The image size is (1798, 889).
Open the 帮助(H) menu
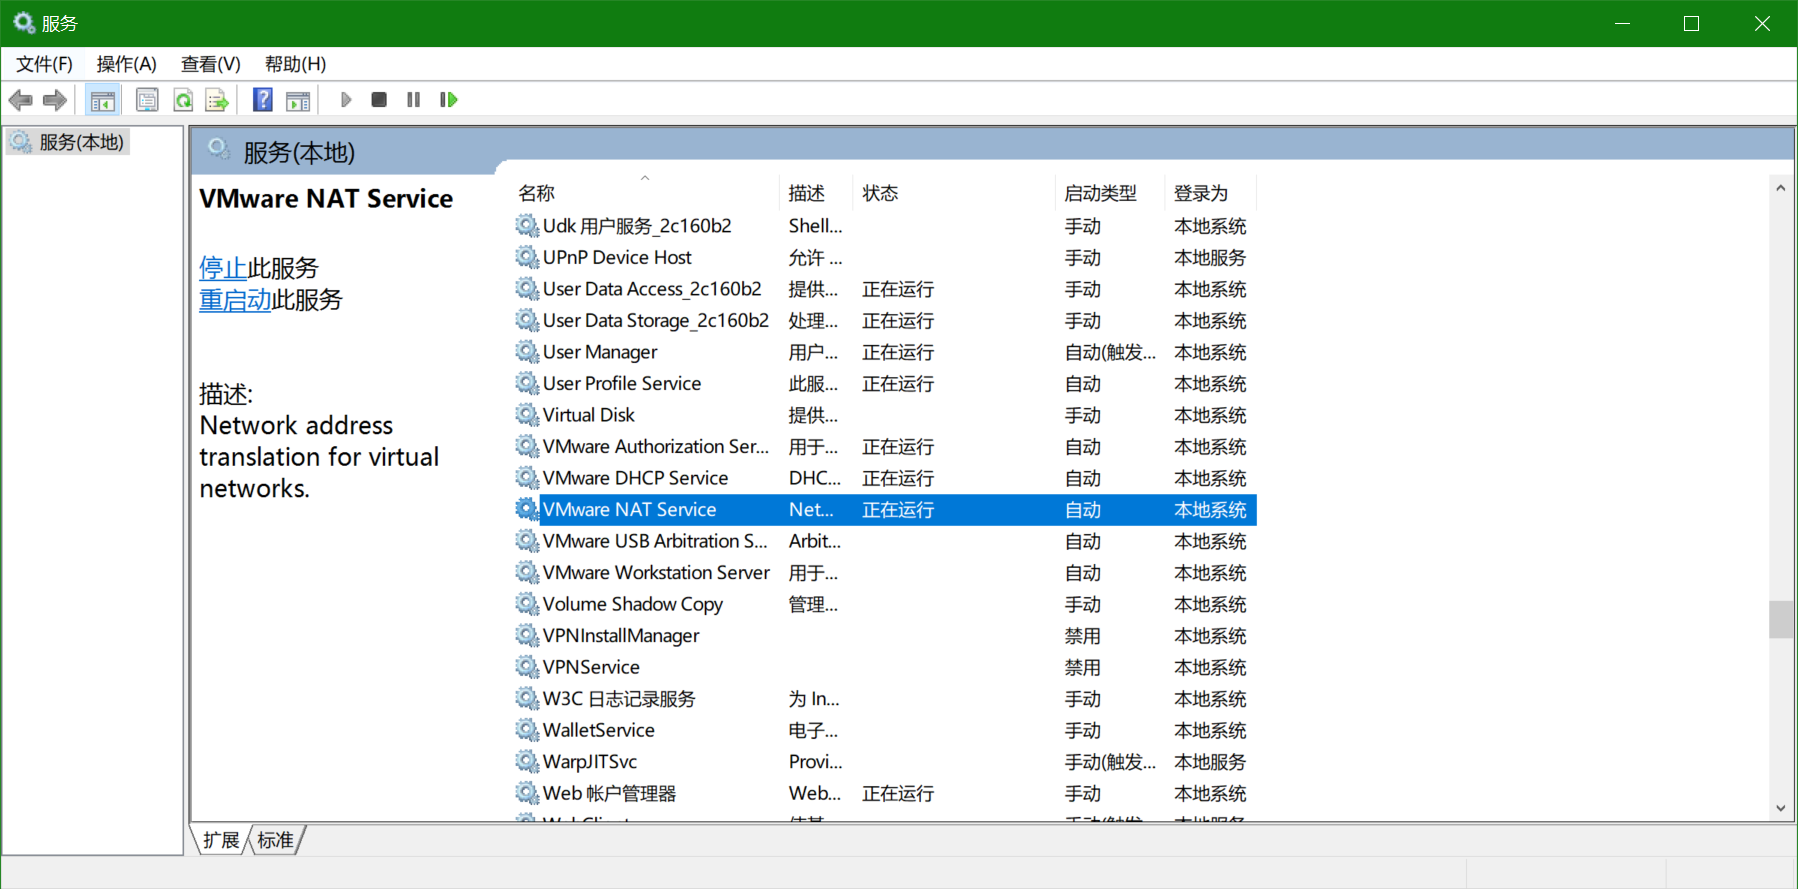[295, 64]
